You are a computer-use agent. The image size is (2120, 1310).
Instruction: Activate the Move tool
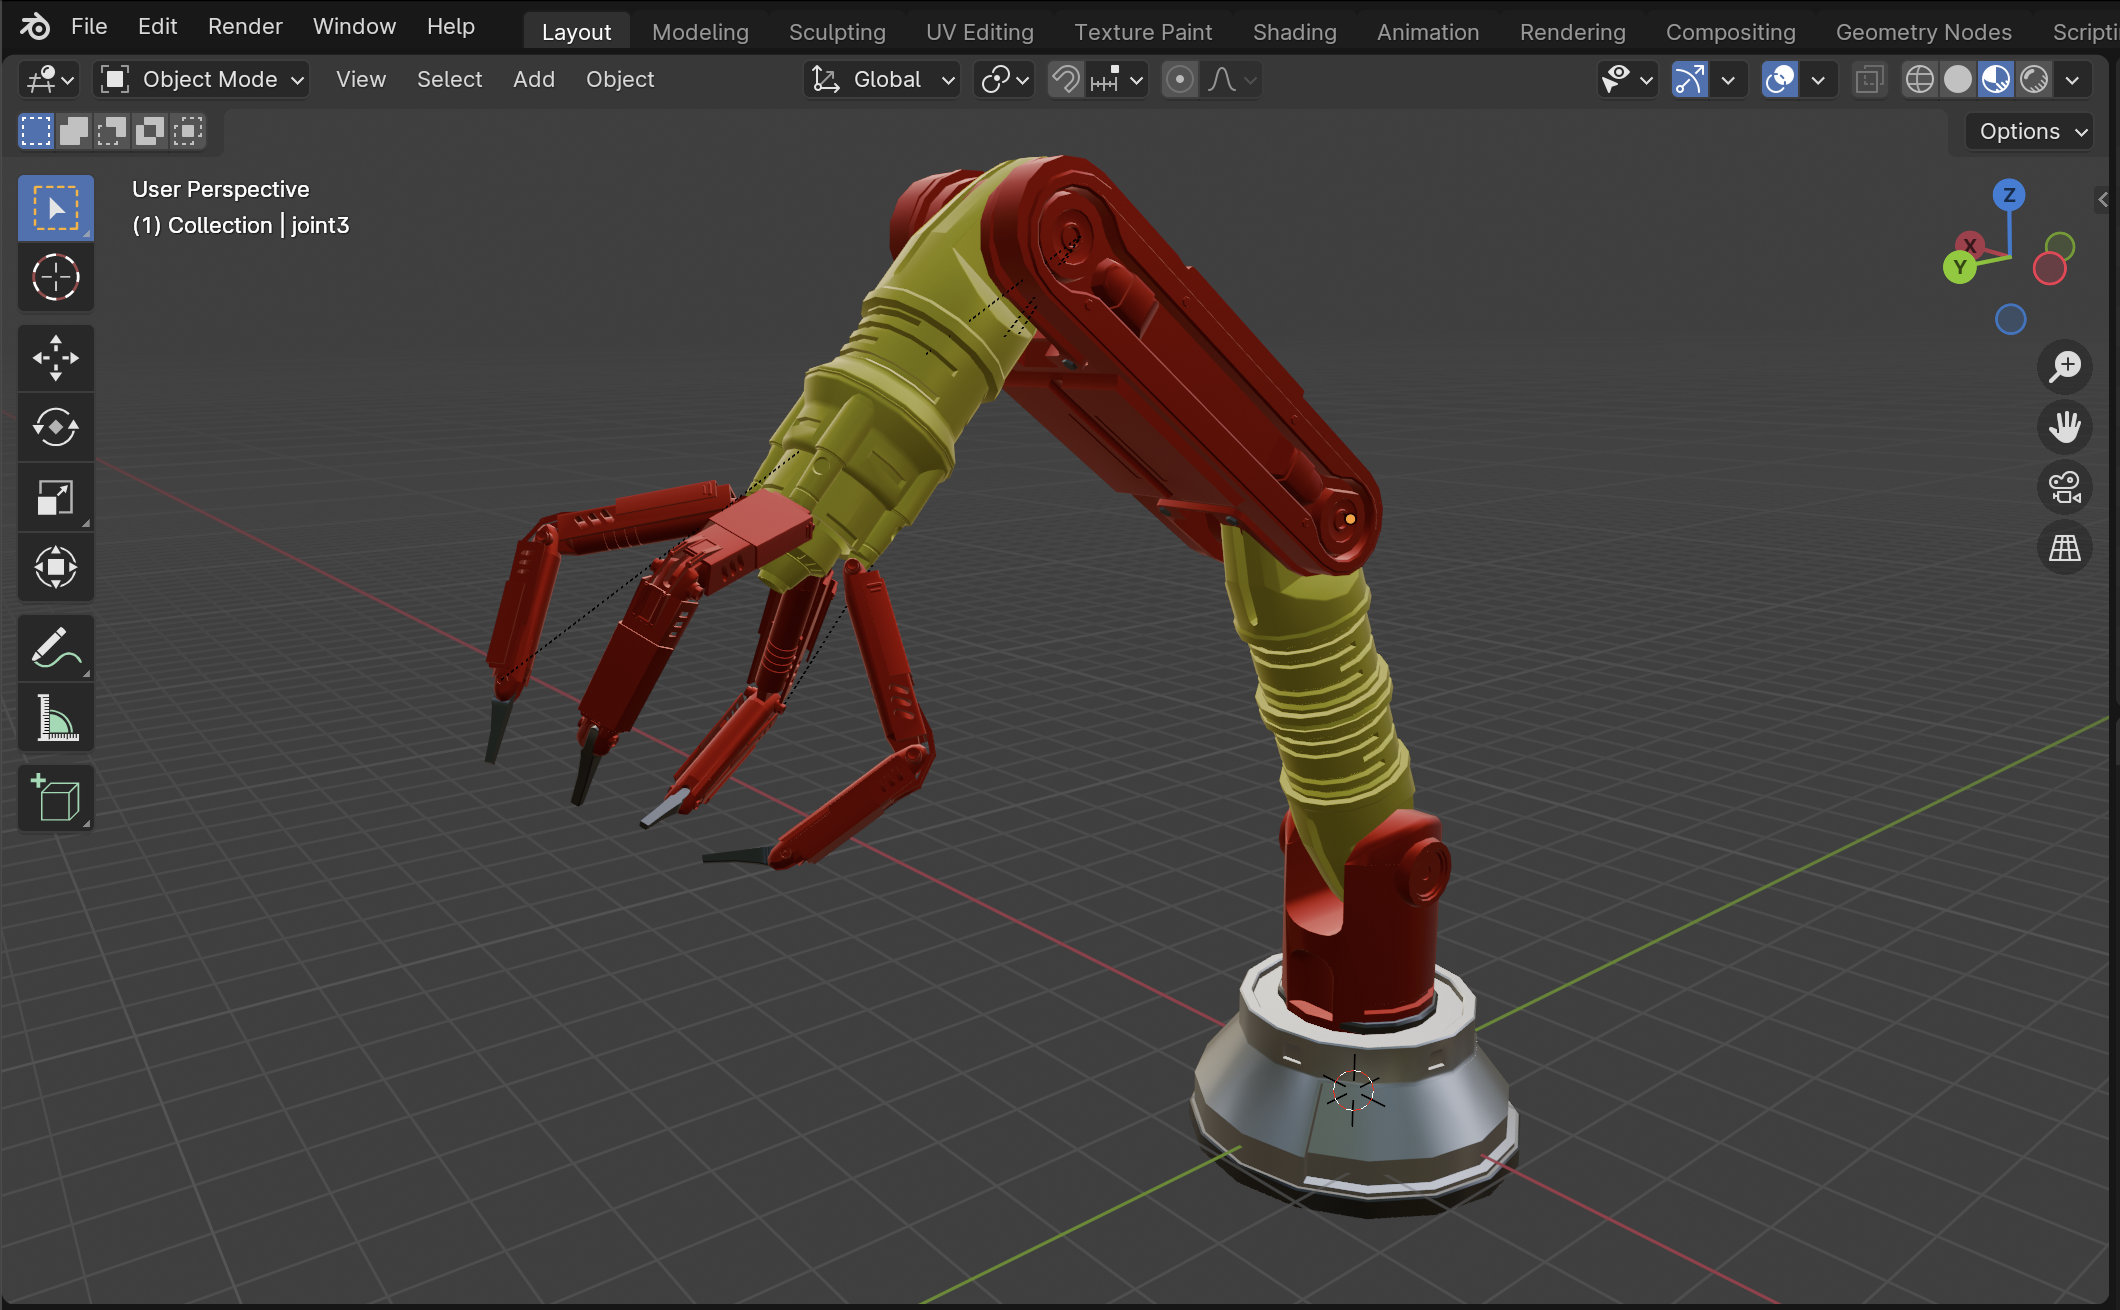click(x=56, y=358)
